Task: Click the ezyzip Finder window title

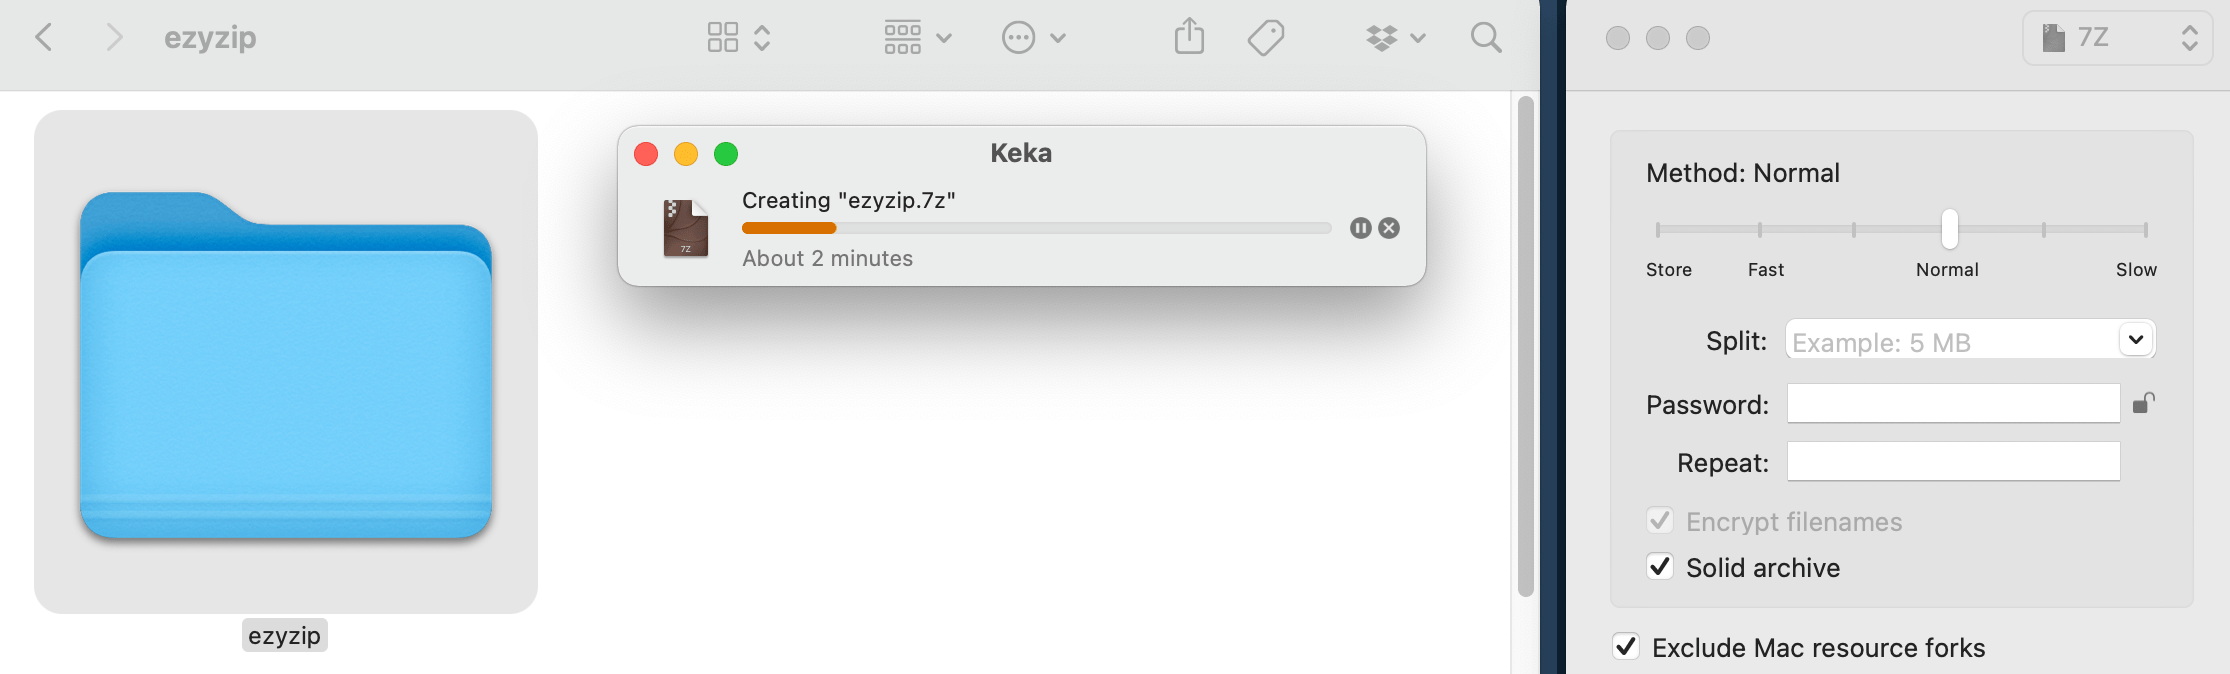Action: click(x=210, y=38)
